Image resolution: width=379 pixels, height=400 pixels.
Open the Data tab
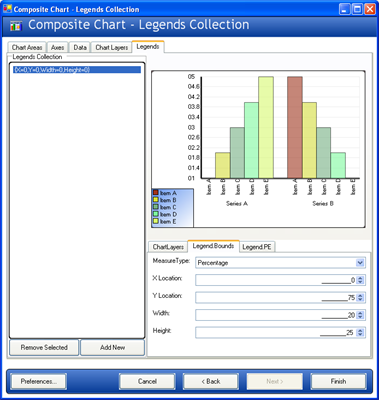(80, 47)
